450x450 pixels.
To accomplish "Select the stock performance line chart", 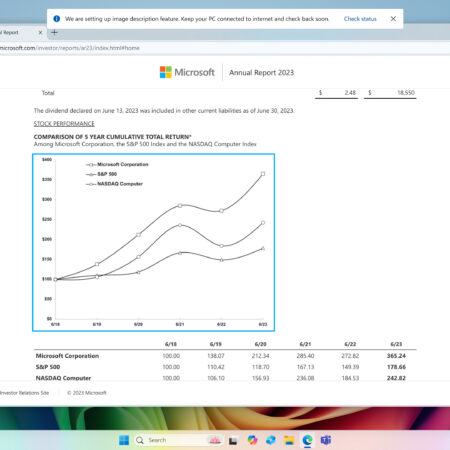I will point(154,242).
